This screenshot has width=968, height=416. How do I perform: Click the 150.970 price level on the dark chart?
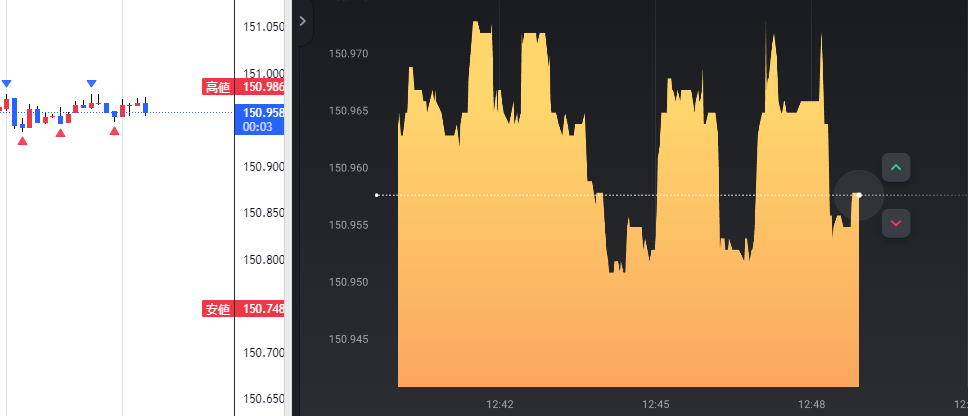click(348, 54)
